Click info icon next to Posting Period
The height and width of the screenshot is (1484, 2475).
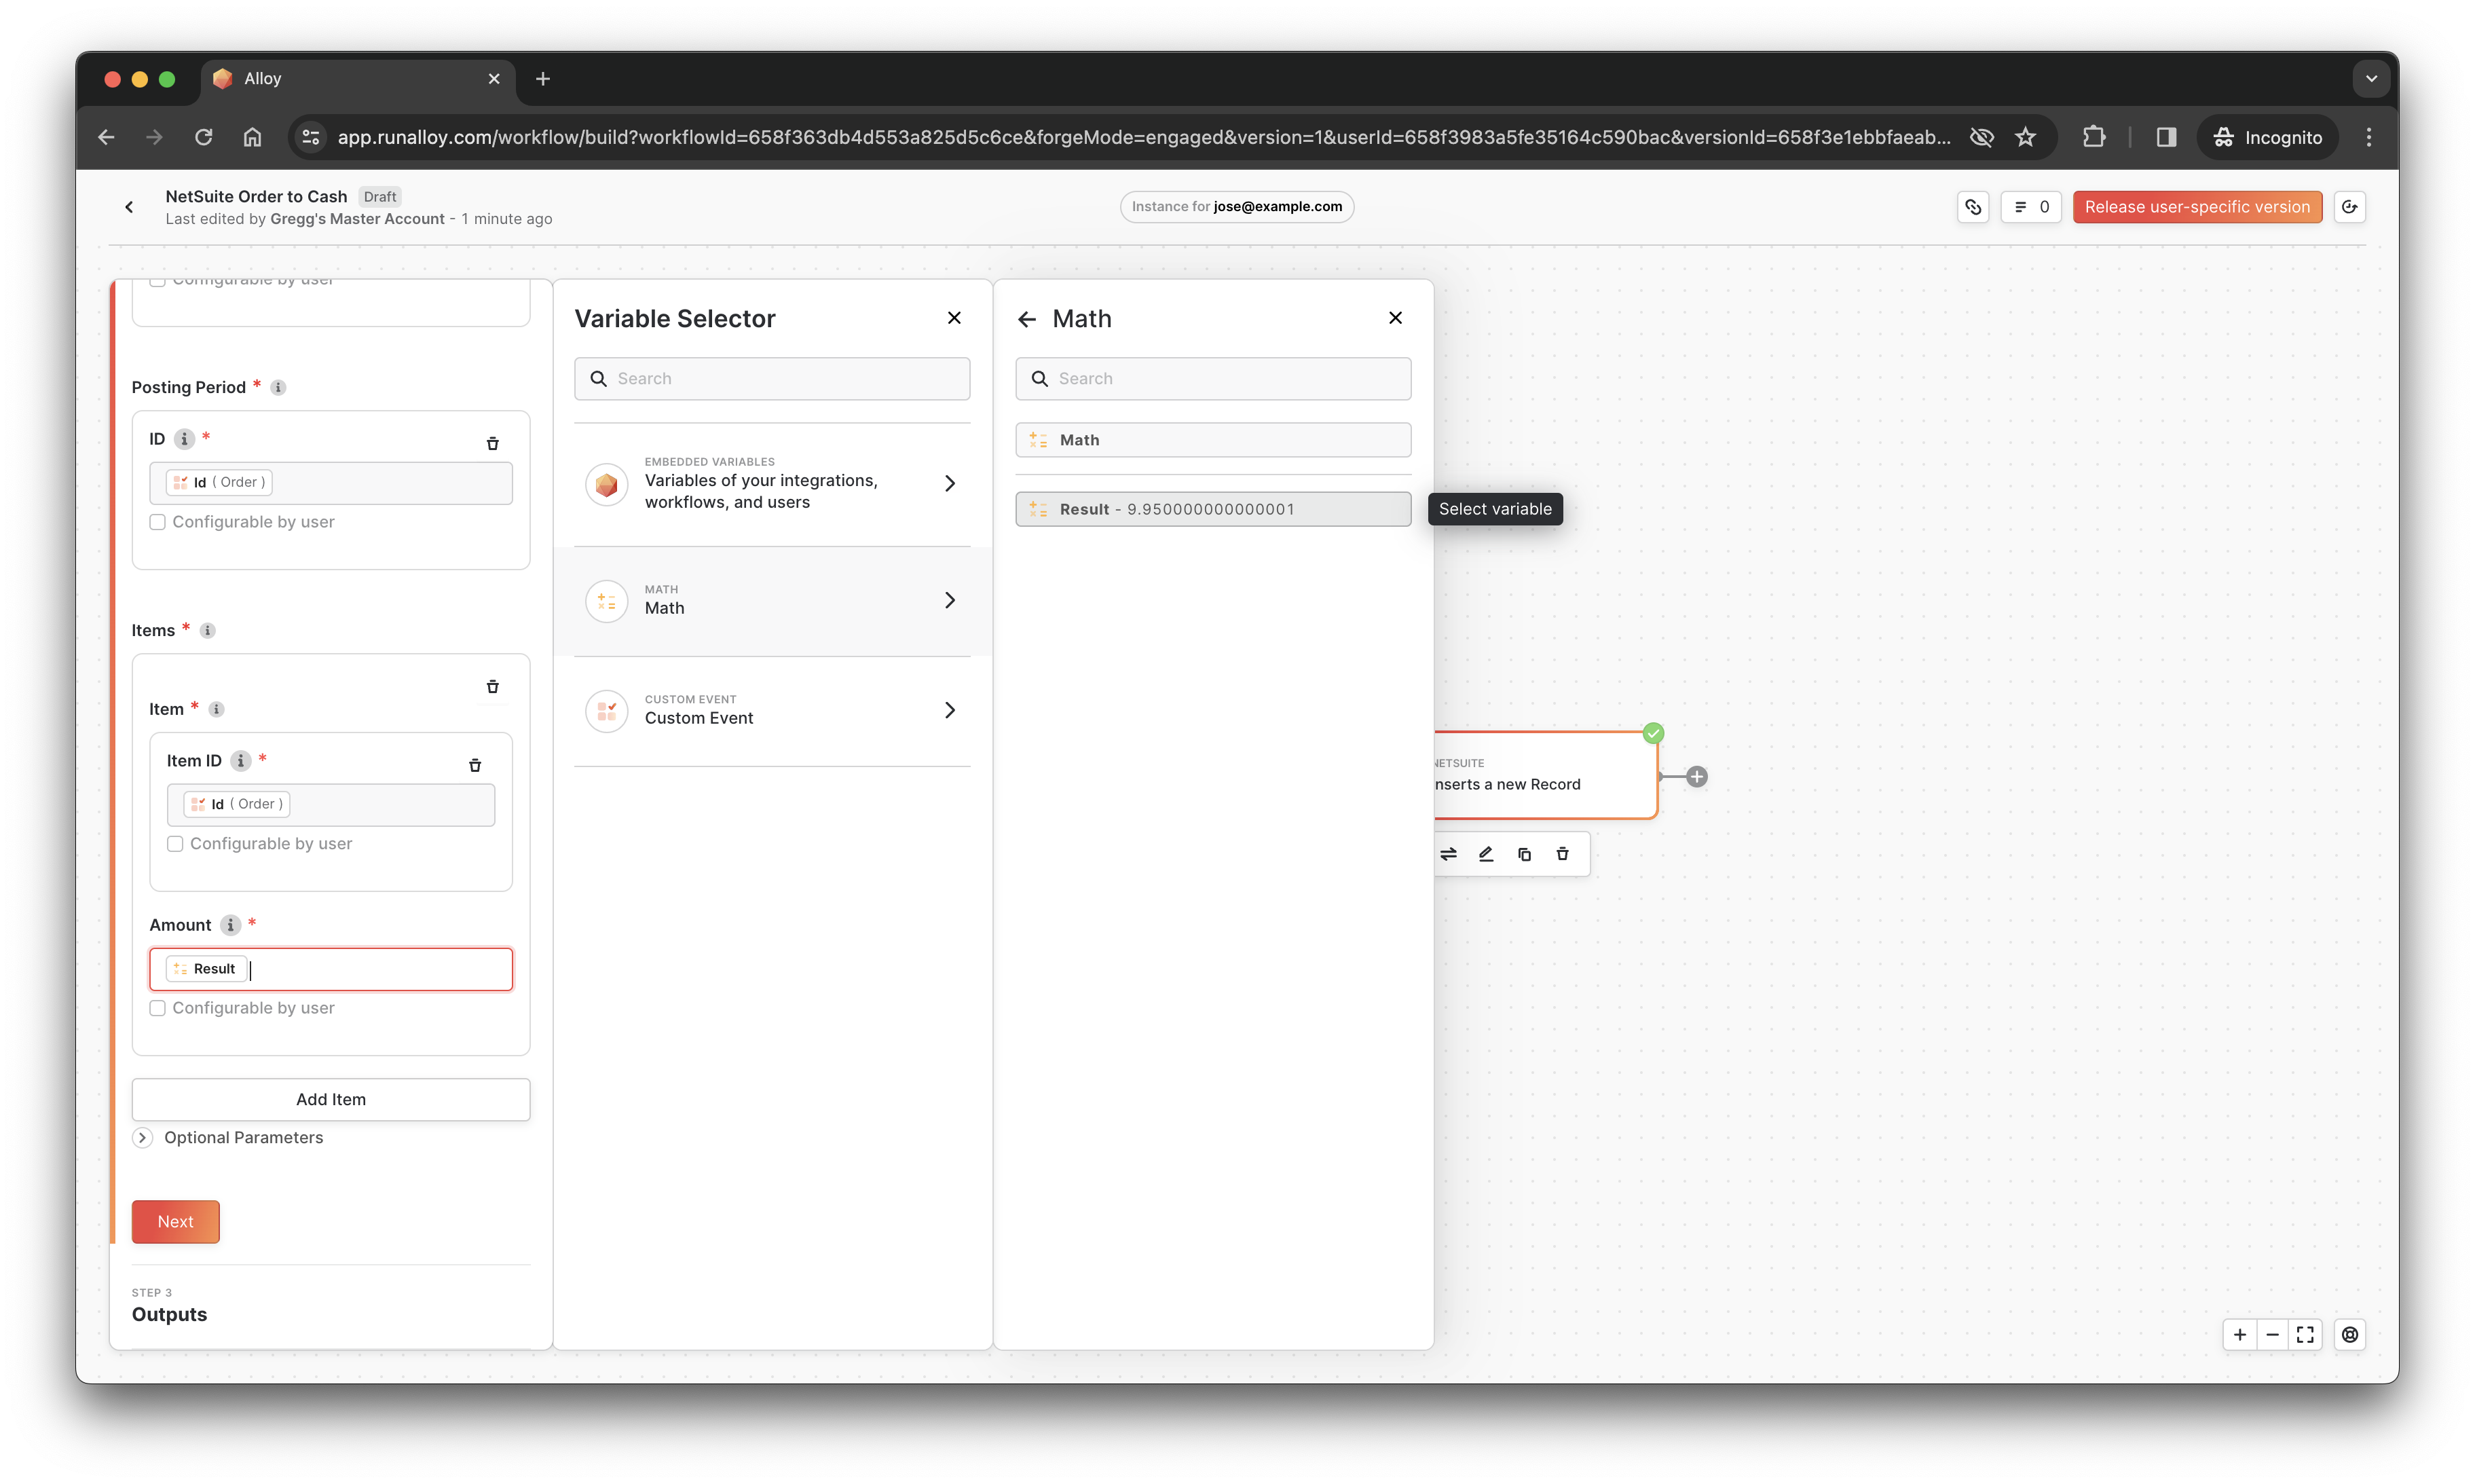pyautogui.click(x=279, y=388)
